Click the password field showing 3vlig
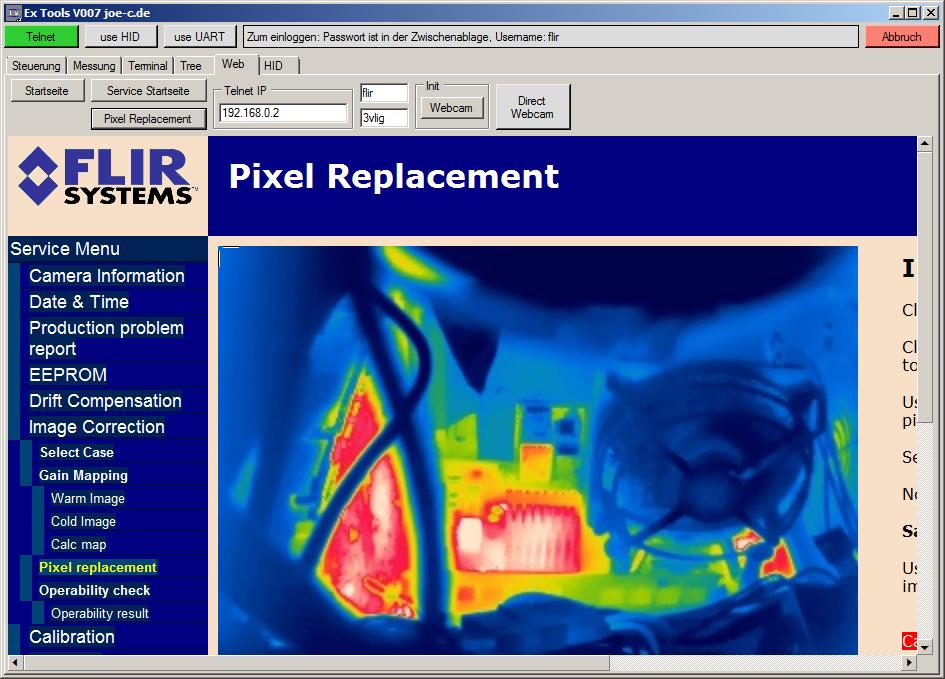The width and height of the screenshot is (945, 679). pos(384,118)
